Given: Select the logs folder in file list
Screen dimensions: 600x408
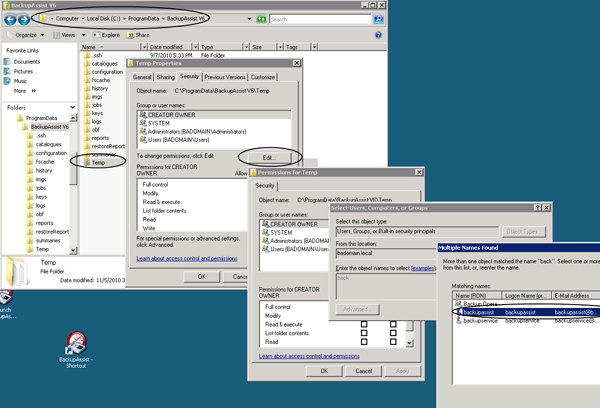Looking at the screenshot, I should click(x=93, y=121).
